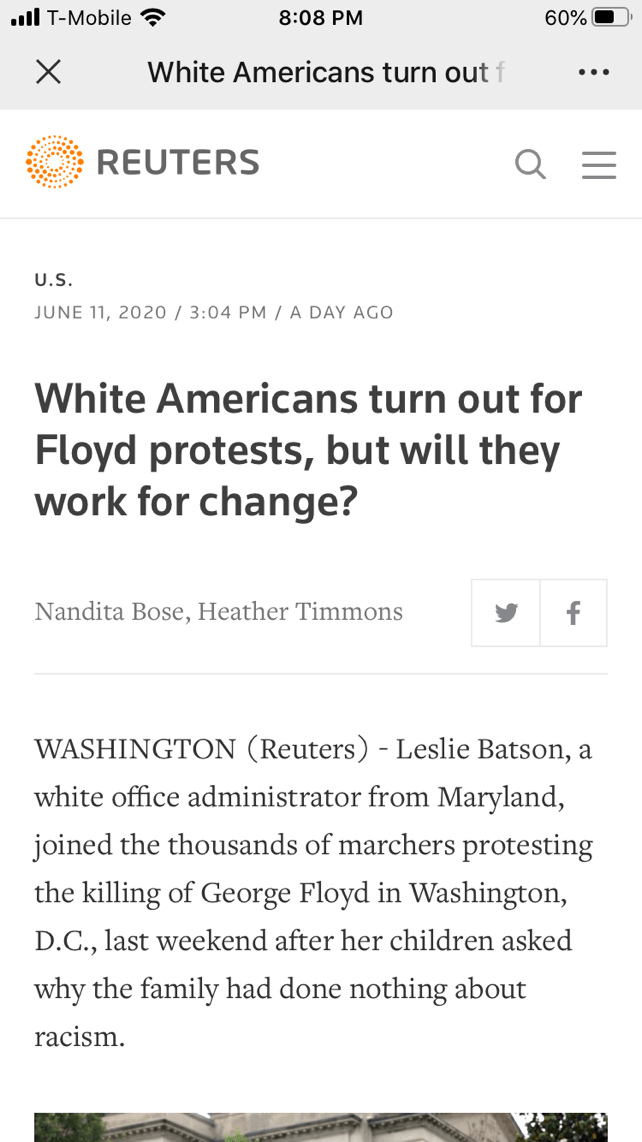Go to the U.S. section
642x1142 pixels.
54,280
